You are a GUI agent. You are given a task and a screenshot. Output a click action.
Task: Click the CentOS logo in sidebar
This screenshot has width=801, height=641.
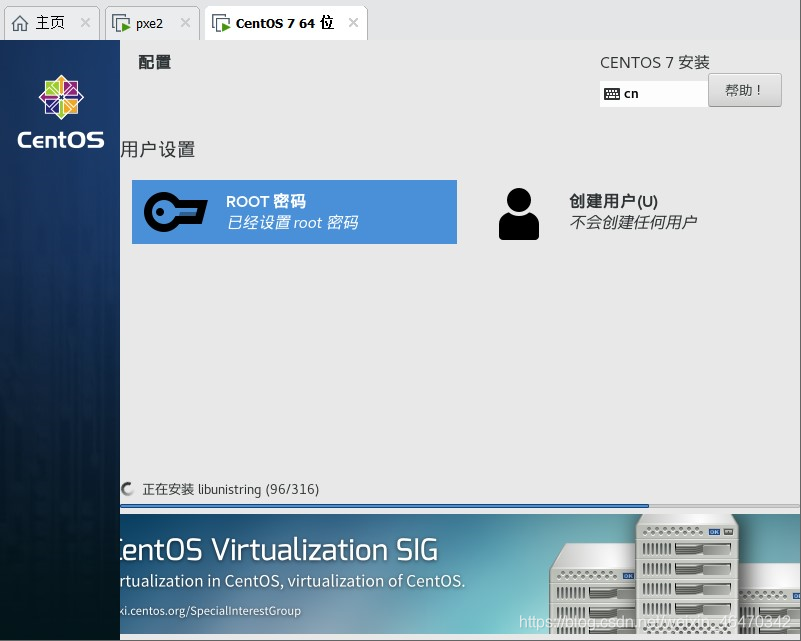tap(61, 112)
